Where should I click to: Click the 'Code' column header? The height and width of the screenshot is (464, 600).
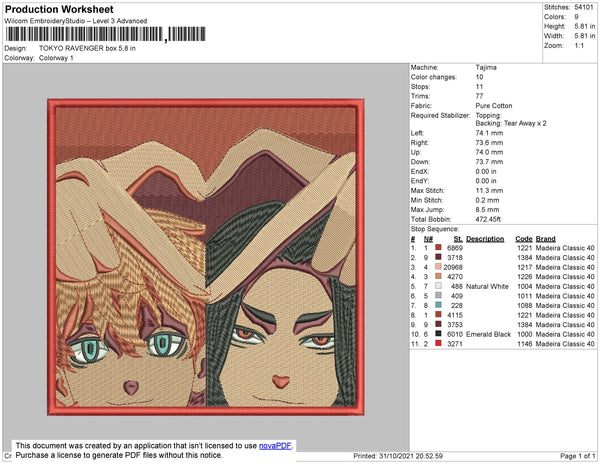click(x=523, y=239)
